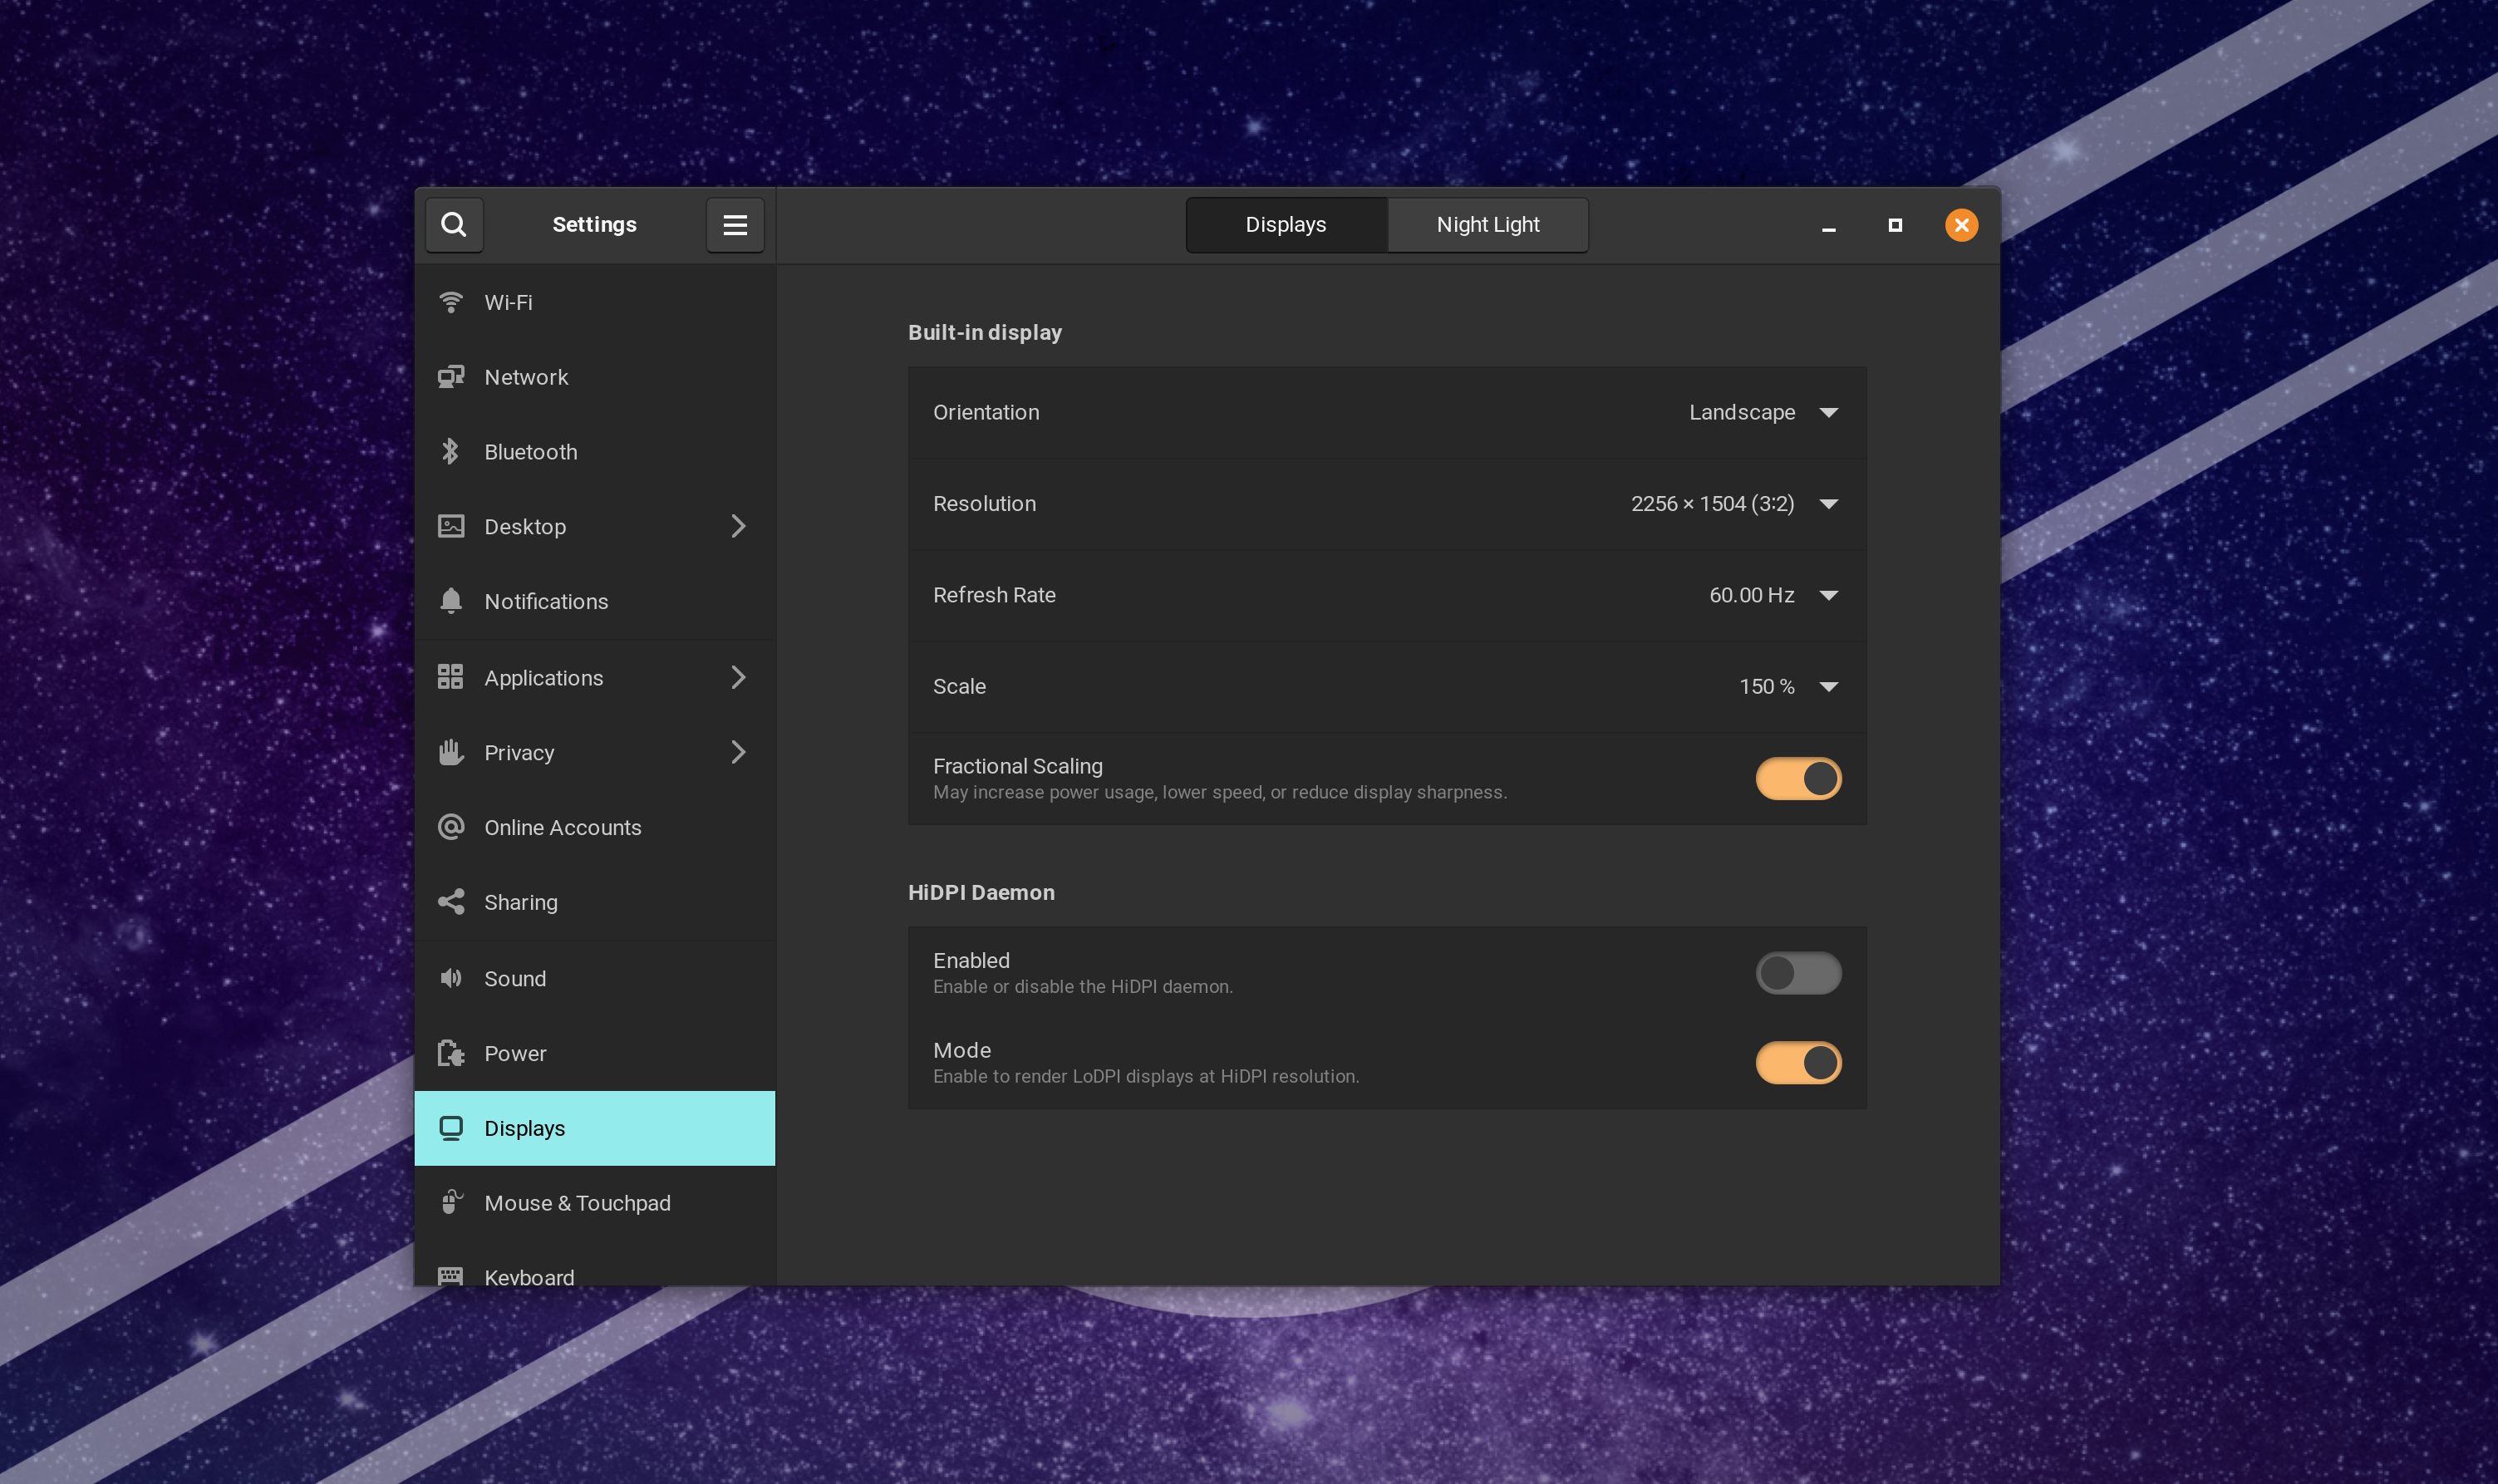Viewport: 2498px width, 1484px height.
Task: Switch to the Night Light tab
Action: tap(1487, 225)
